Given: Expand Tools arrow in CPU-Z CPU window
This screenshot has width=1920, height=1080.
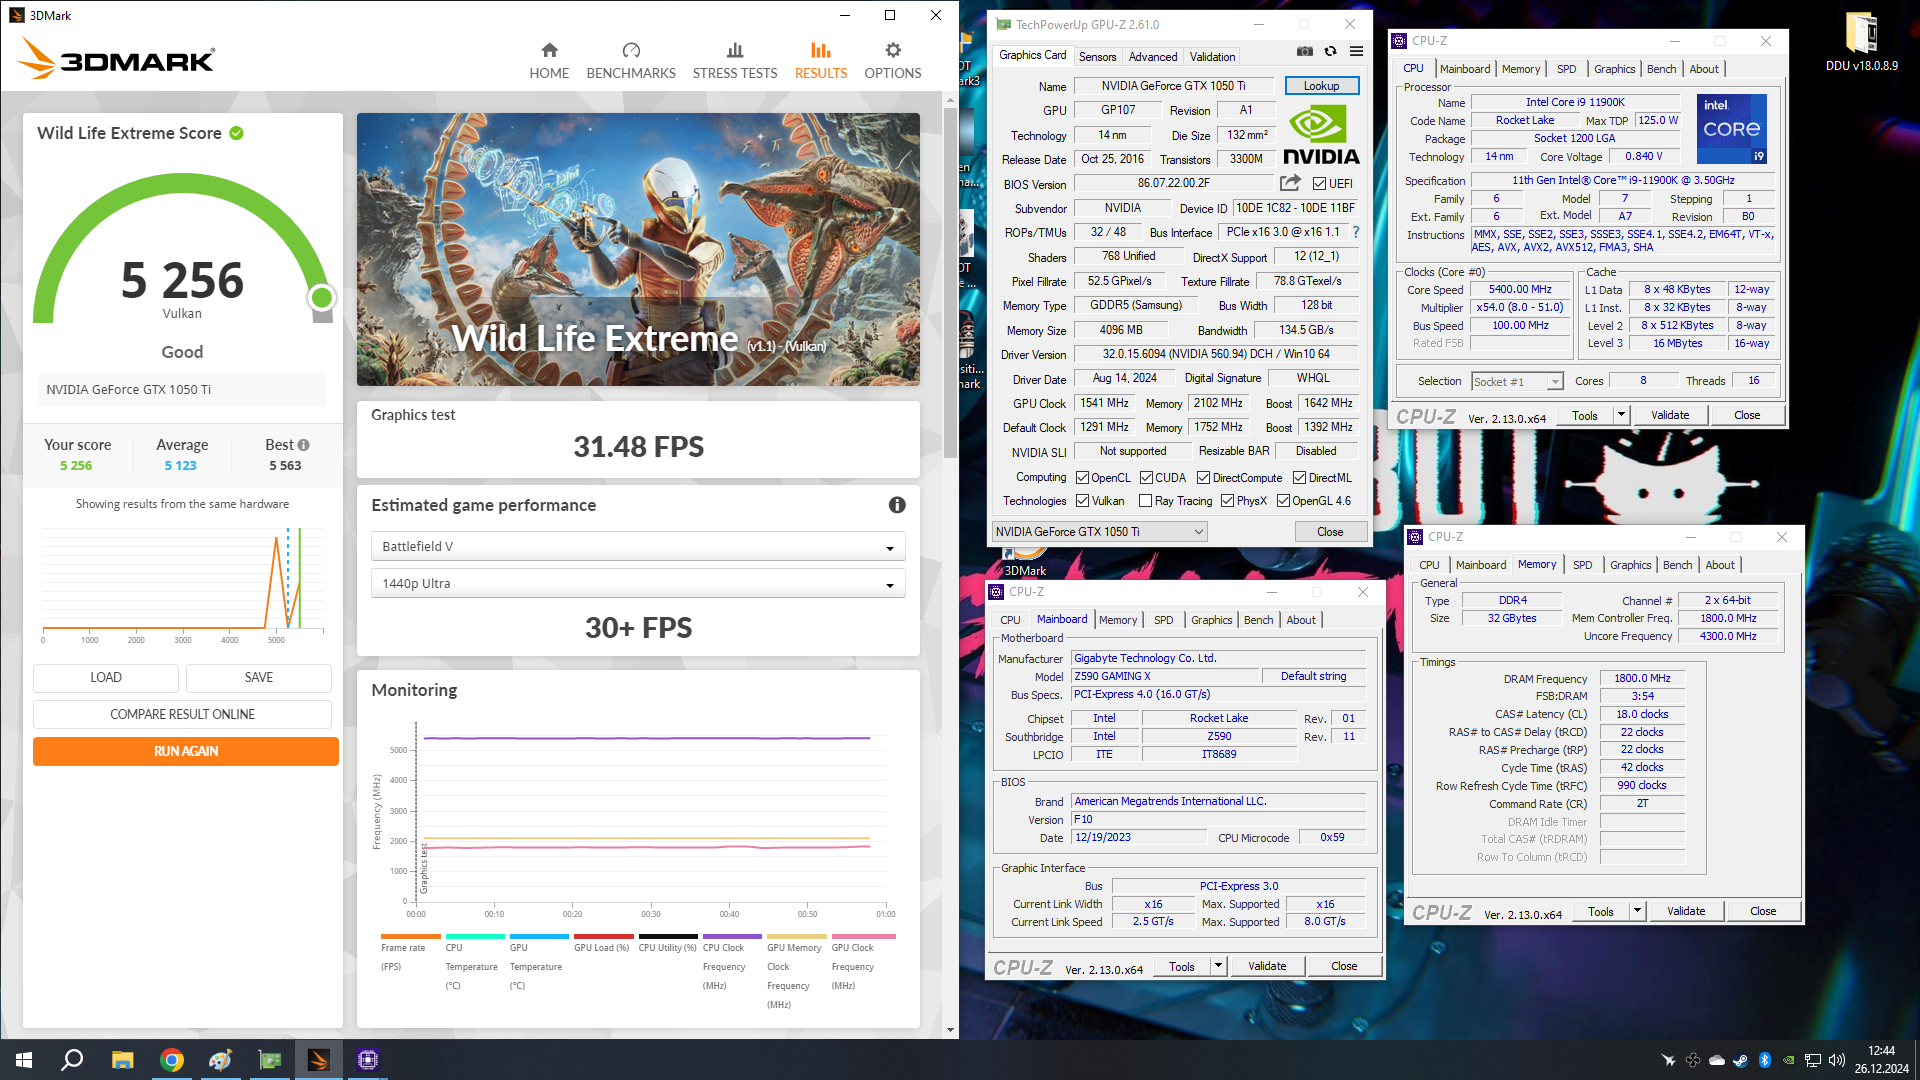Looking at the screenshot, I should tap(1620, 415).
